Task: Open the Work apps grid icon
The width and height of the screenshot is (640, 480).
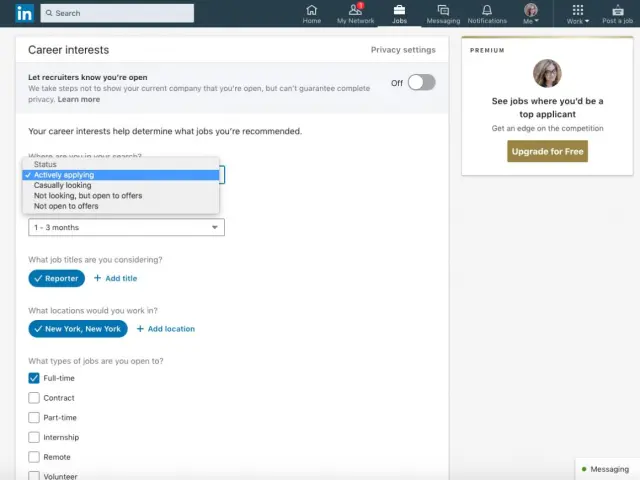Action: pyautogui.click(x=578, y=10)
